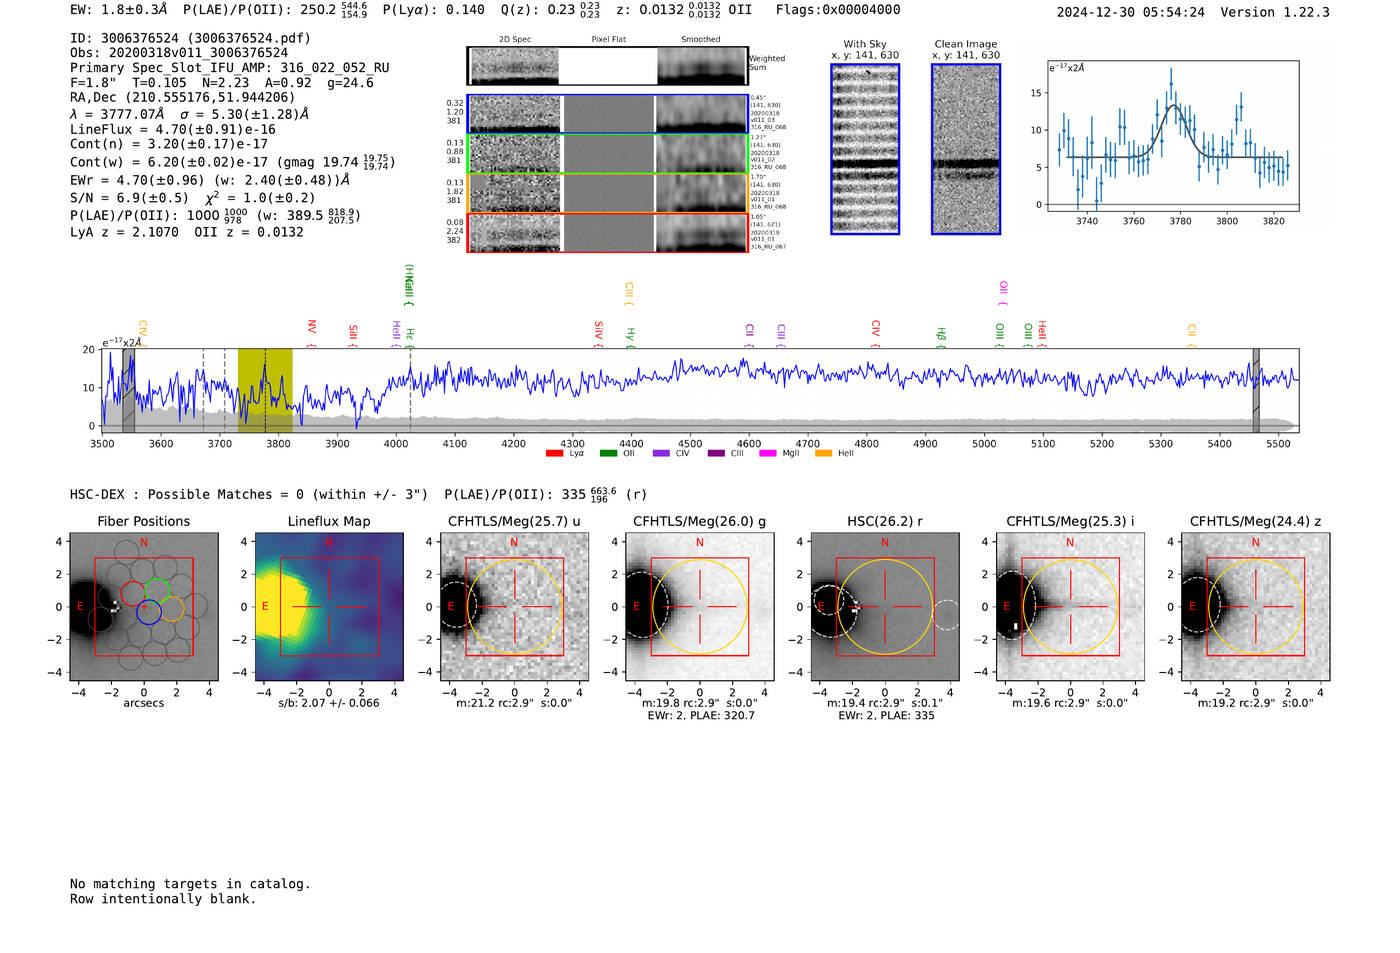Click the Flags:0x00004000 header value
The width and height of the screenshot is (1400, 953).
click(838, 9)
